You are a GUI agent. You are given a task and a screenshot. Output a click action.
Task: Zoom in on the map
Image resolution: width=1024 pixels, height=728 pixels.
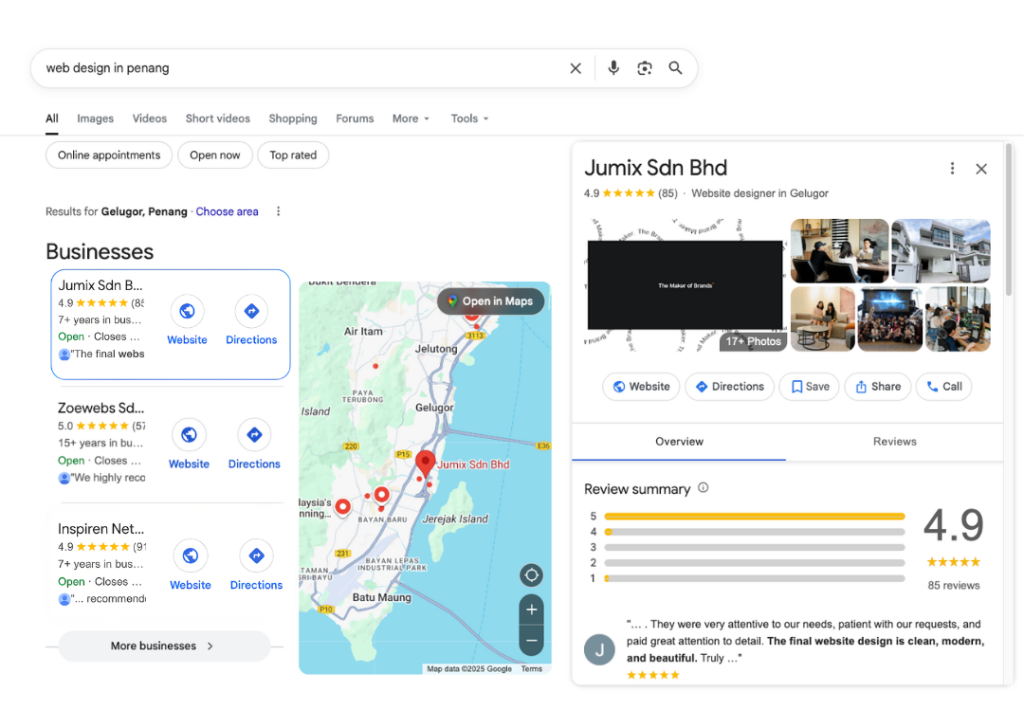pos(532,610)
